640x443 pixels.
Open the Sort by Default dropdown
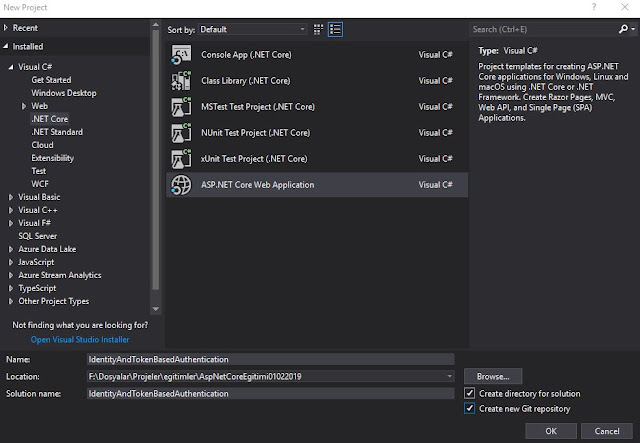coord(253,29)
